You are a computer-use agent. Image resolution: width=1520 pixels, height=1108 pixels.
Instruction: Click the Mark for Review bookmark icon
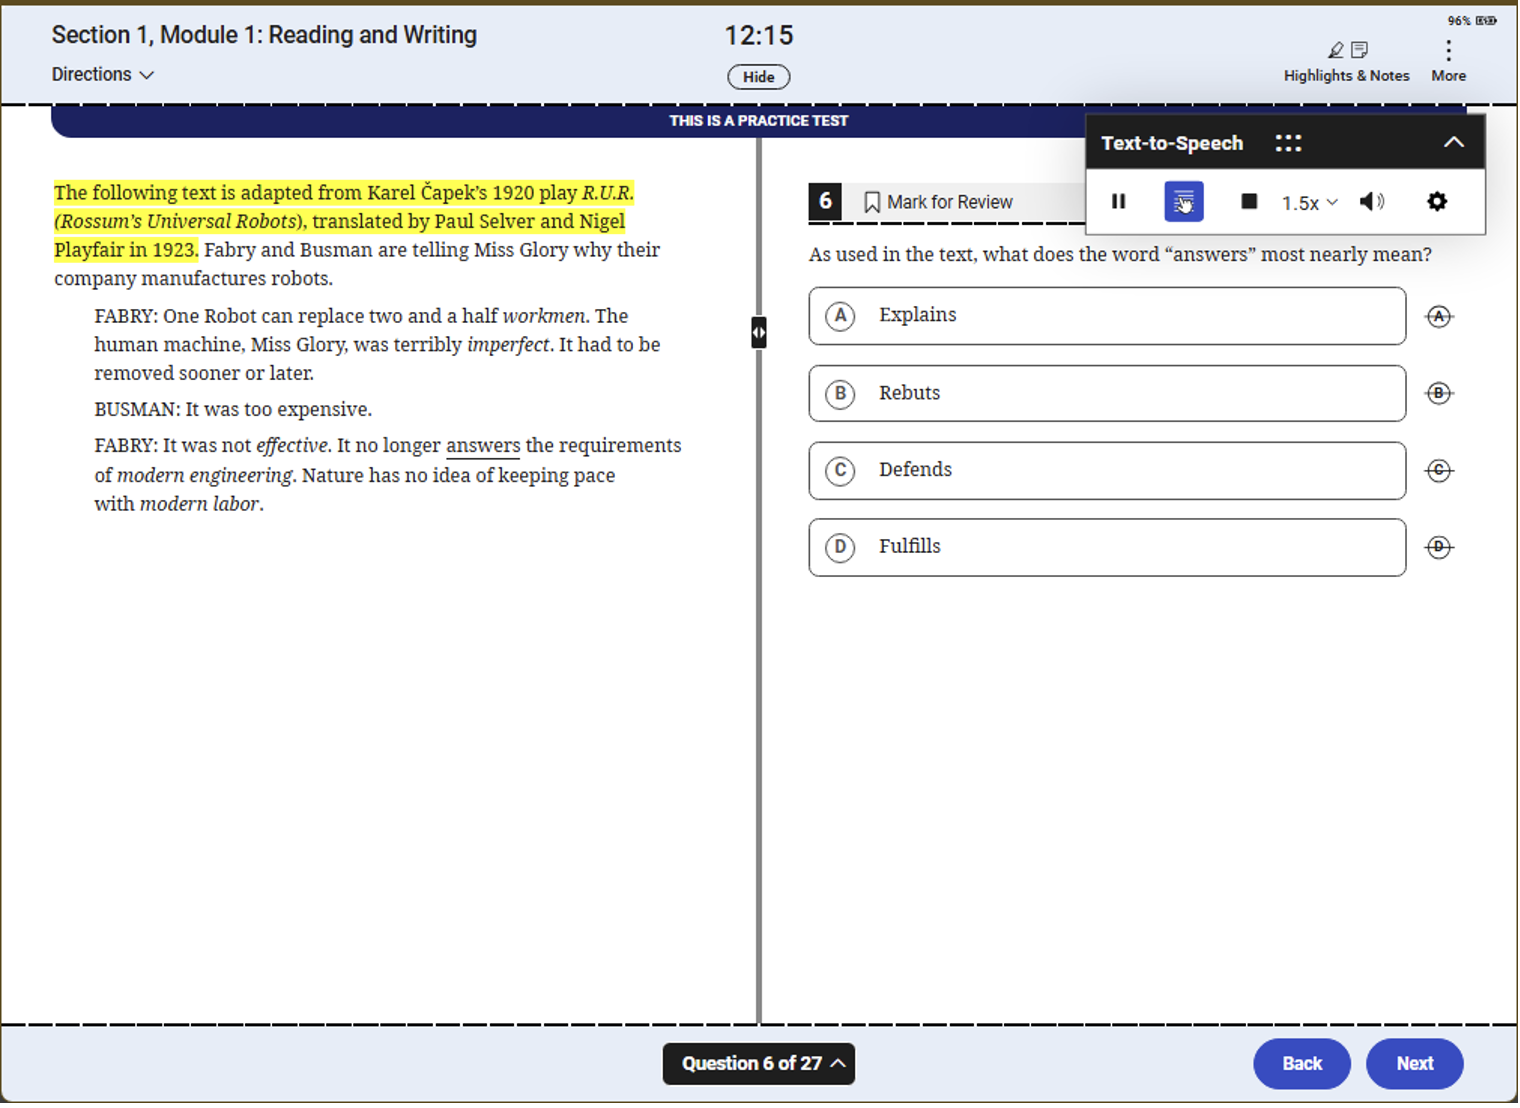(871, 201)
